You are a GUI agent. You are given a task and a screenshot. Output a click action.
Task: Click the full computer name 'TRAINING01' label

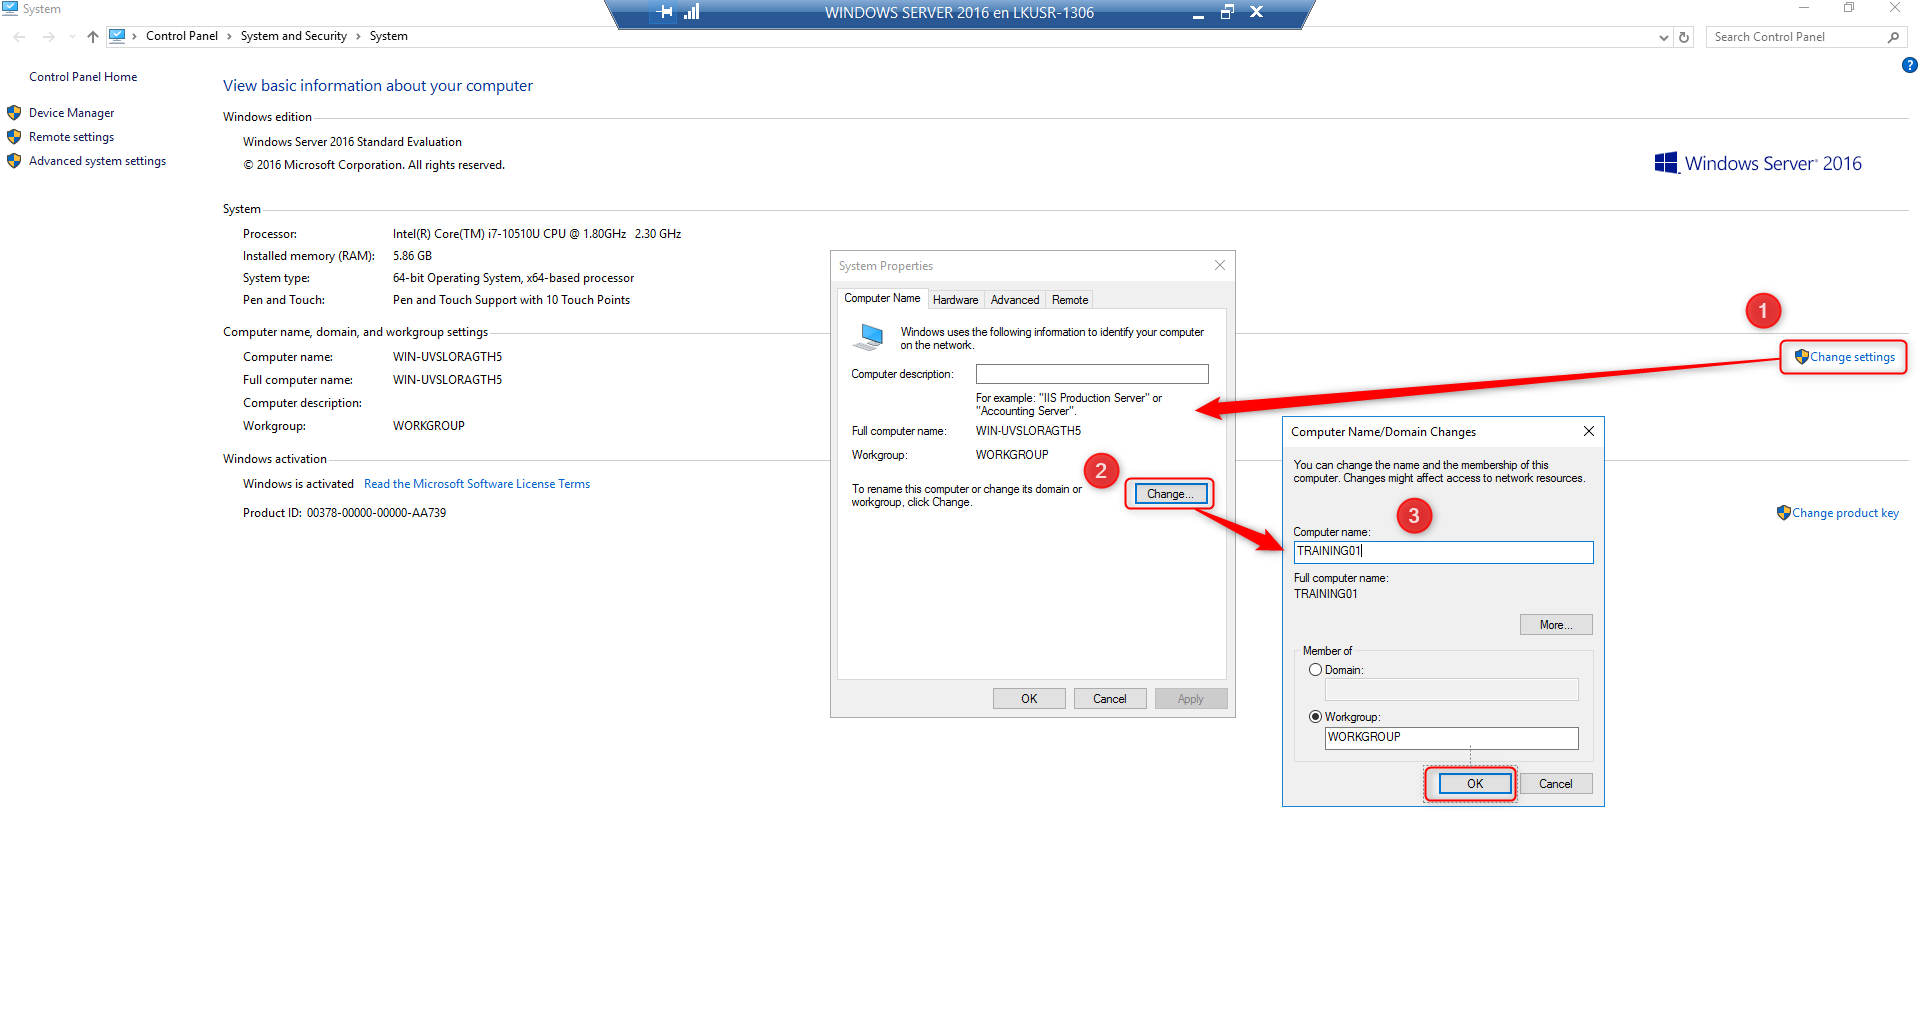[1326, 594]
